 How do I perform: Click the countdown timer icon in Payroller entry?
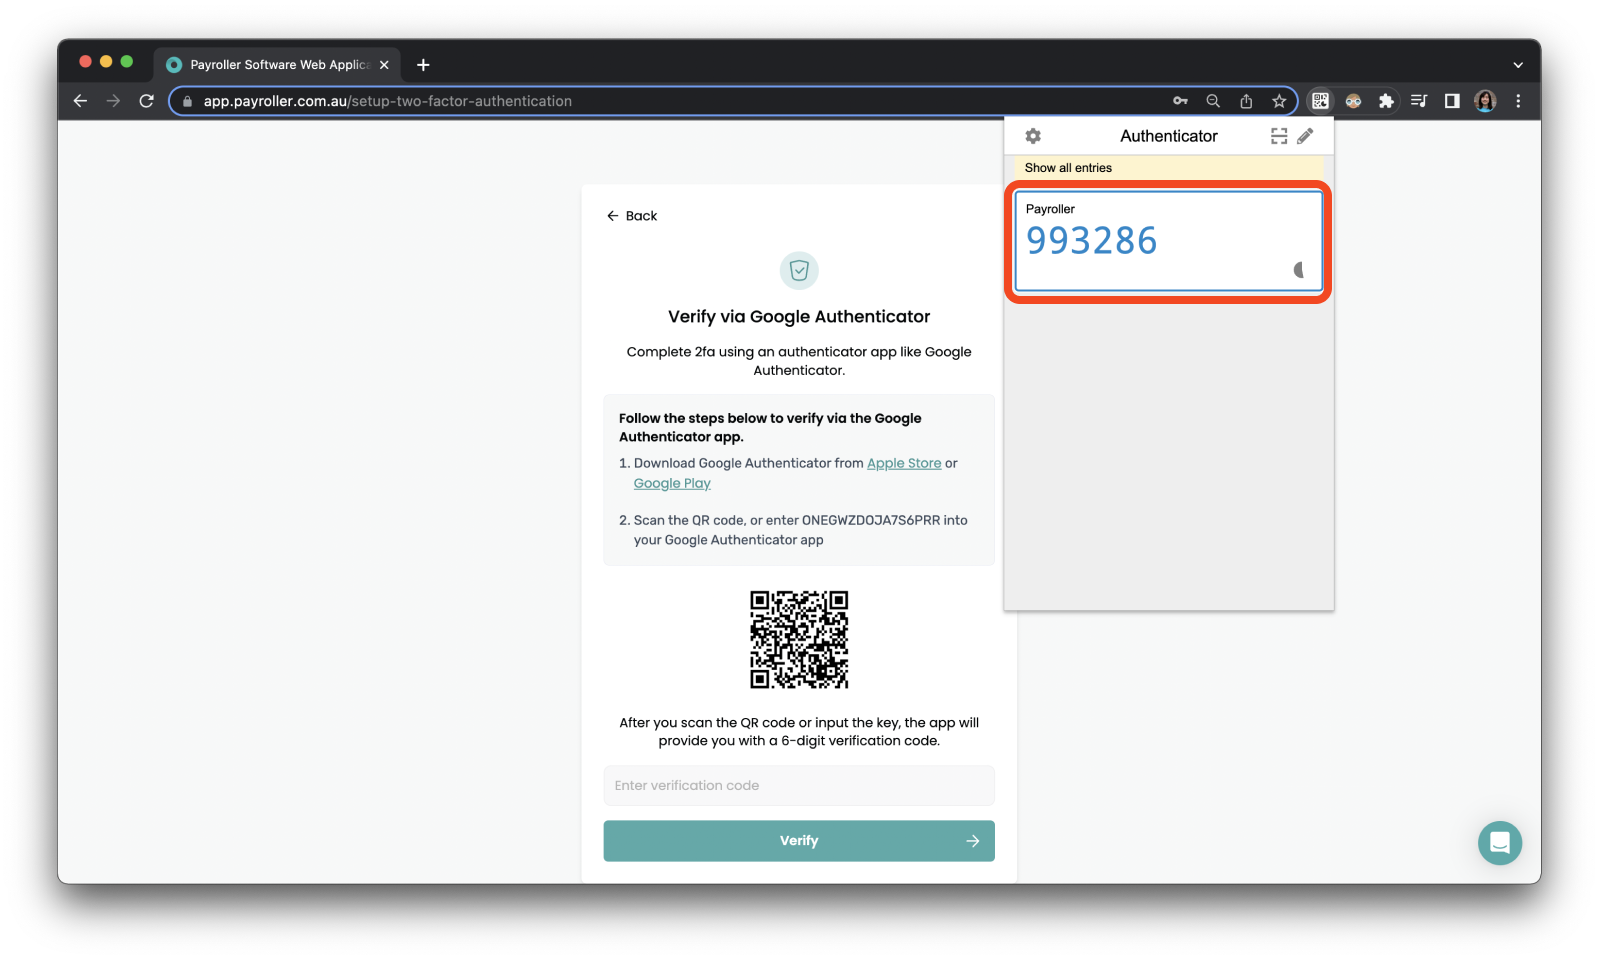coord(1299,270)
